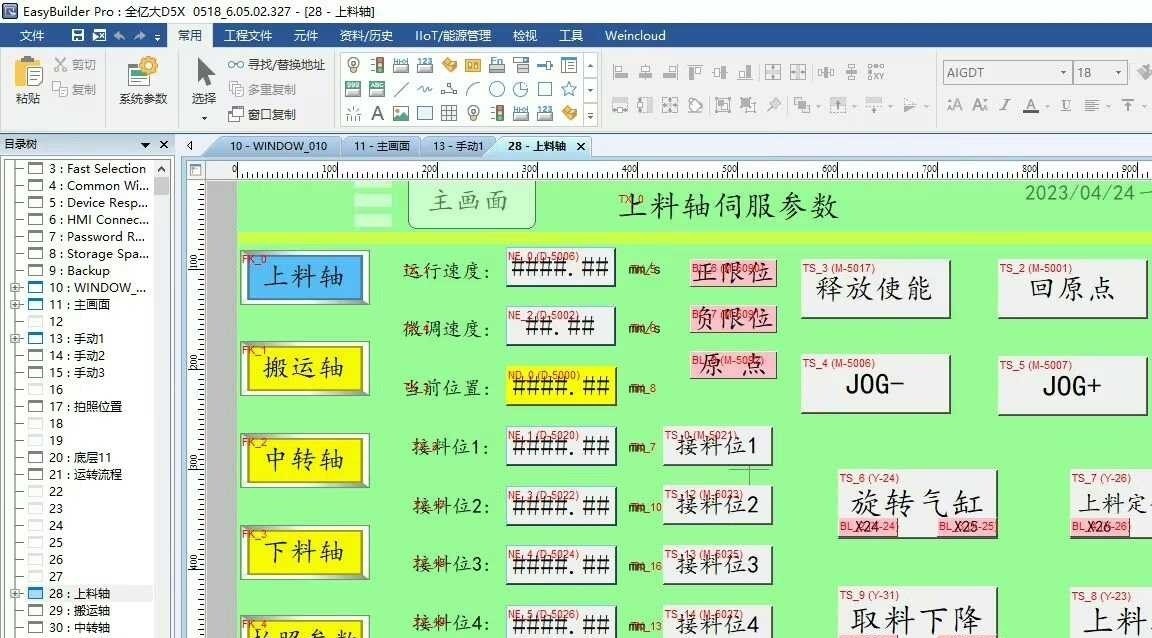Switch to the 元件 ribbon tab
The height and width of the screenshot is (638, 1152).
(305, 35)
